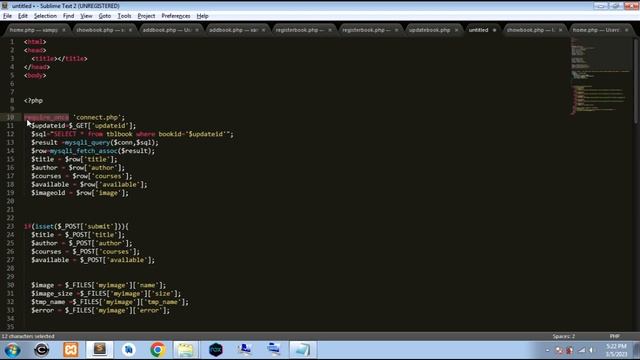Click the taskbar clock showing 5:22 PM
The width and height of the screenshot is (640, 360).
click(x=616, y=350)
